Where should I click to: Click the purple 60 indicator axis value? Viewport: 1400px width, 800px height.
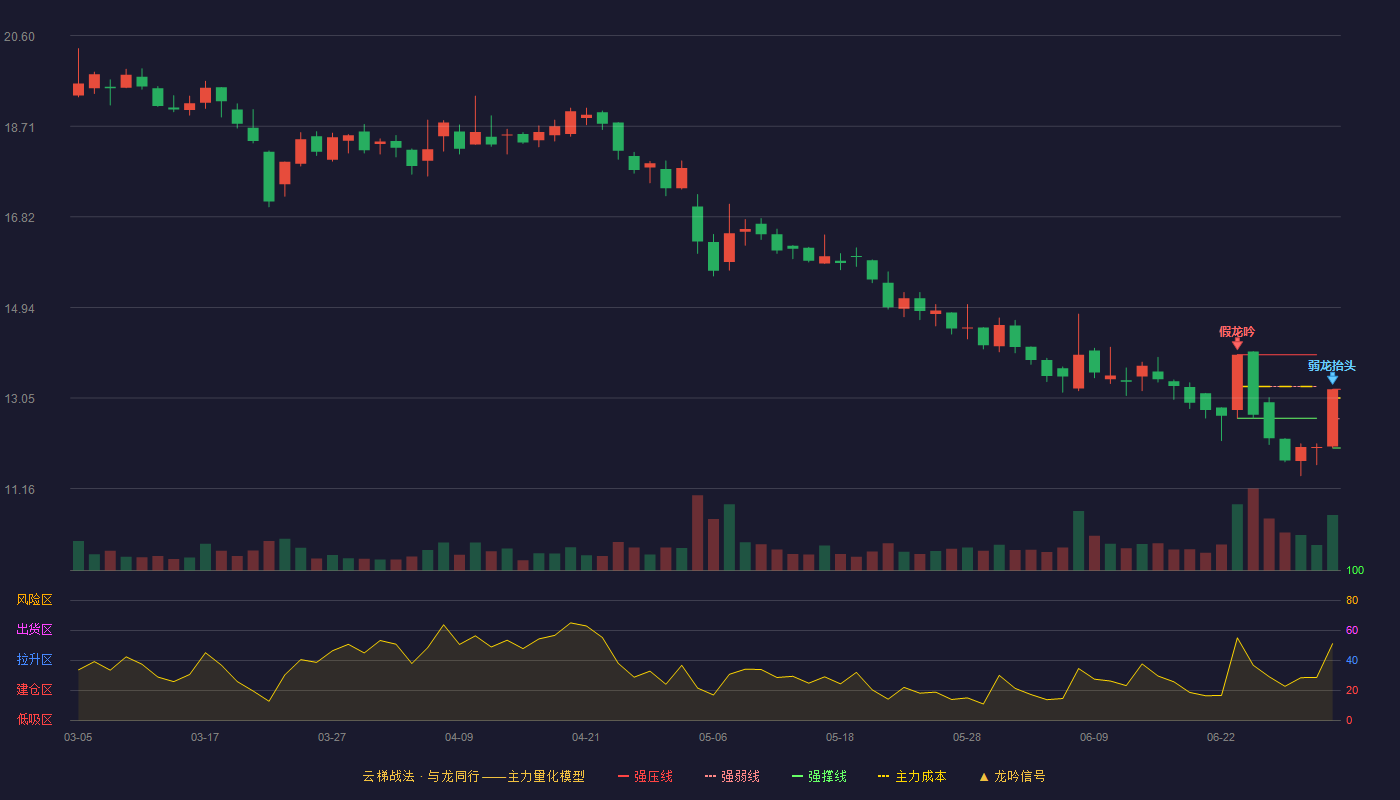[1352, 631]
